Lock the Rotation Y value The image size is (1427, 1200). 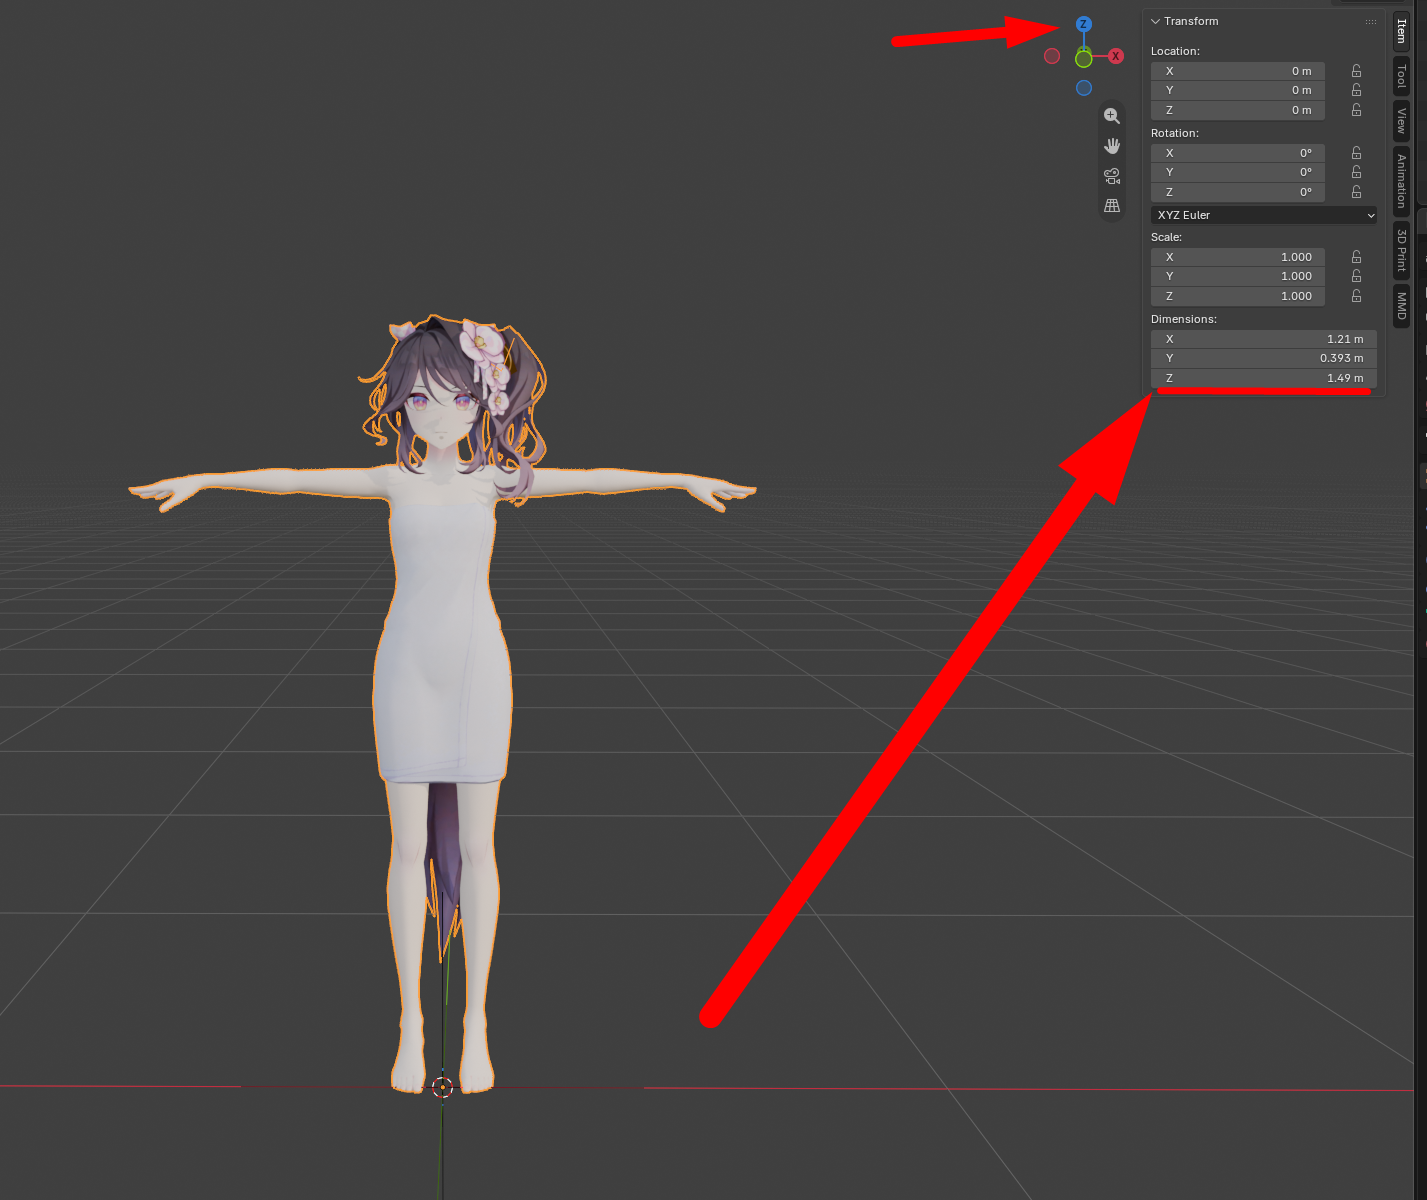[x=1356, y=172]
